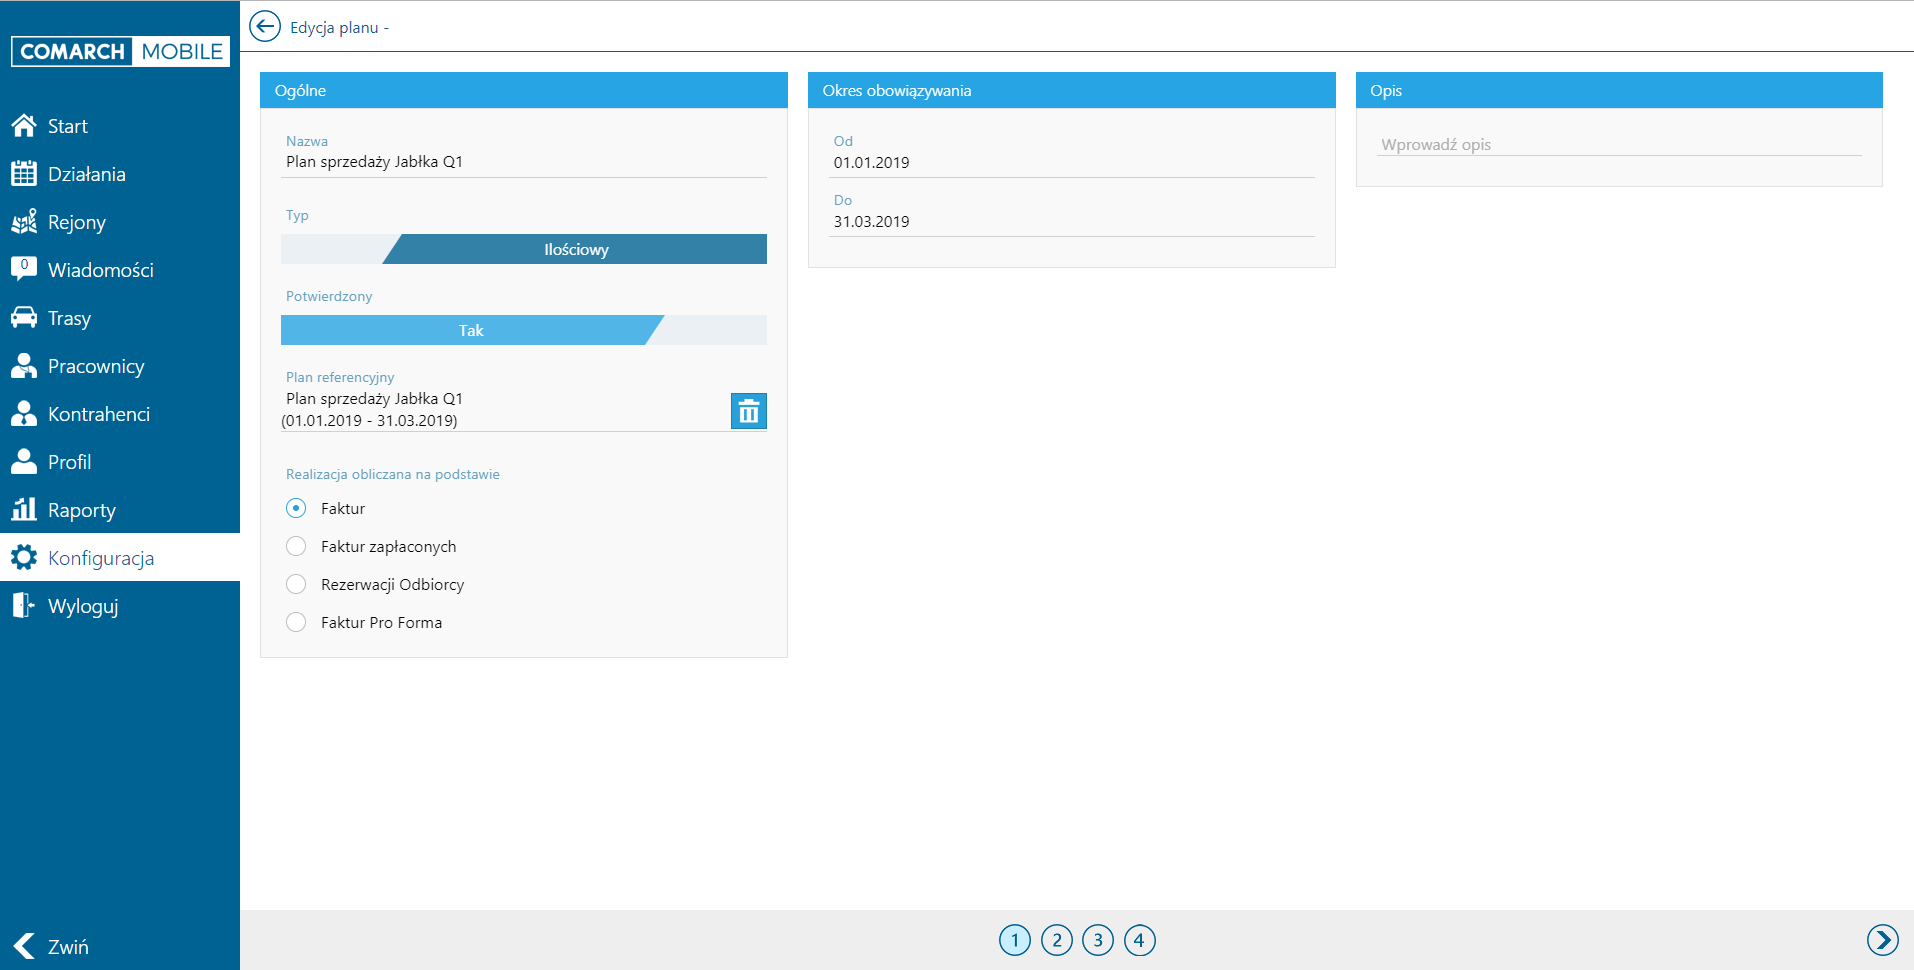The width and height of the screenshot is (1914, 970).
Task: Click the Od date field 01.01.2019
Action: (x=1072, y=163)
